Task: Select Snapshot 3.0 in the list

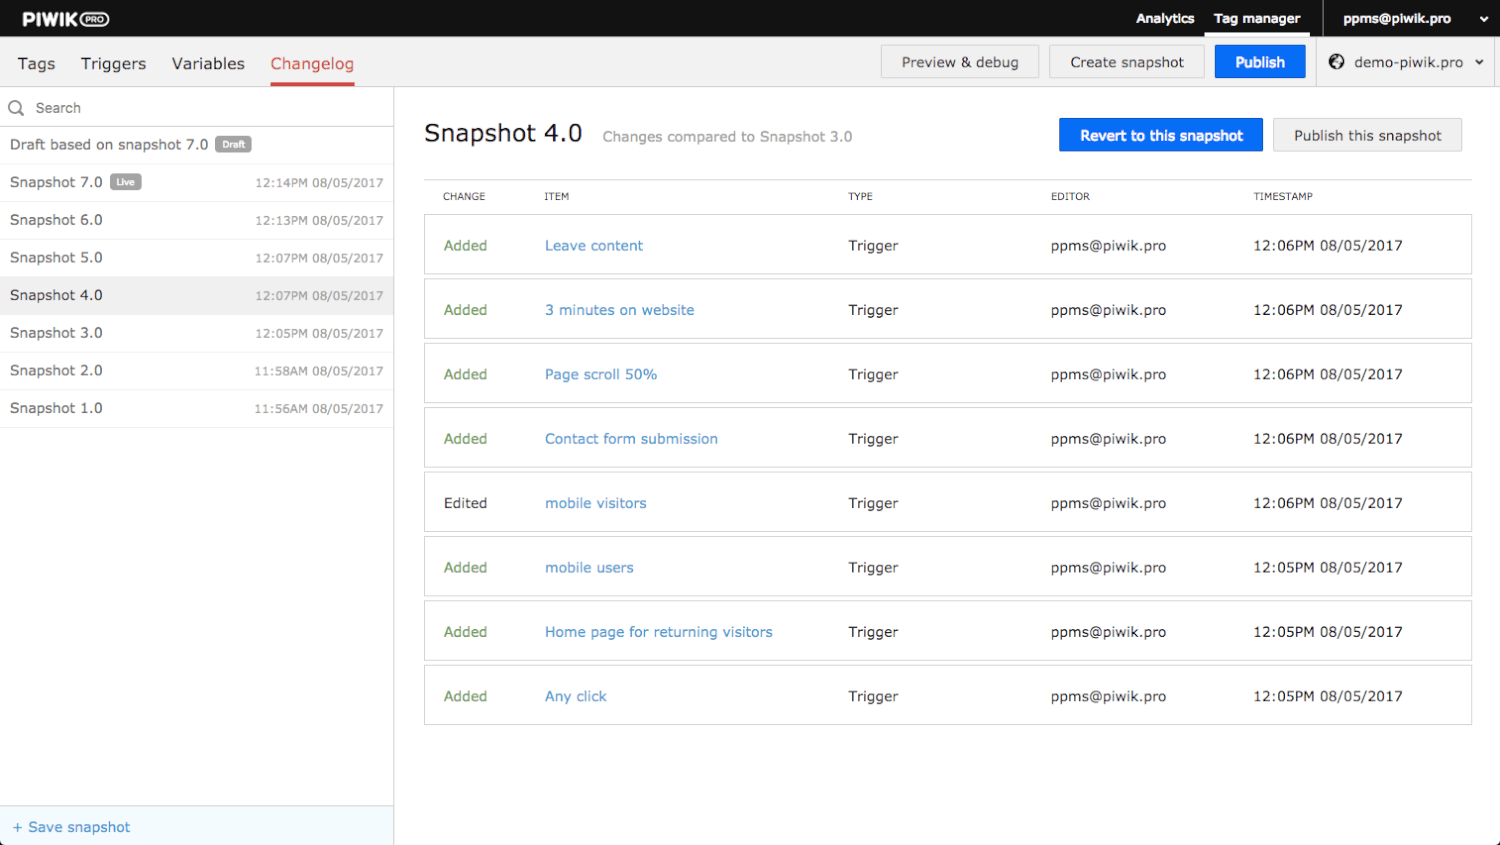Action: click(x=196, y=333)
